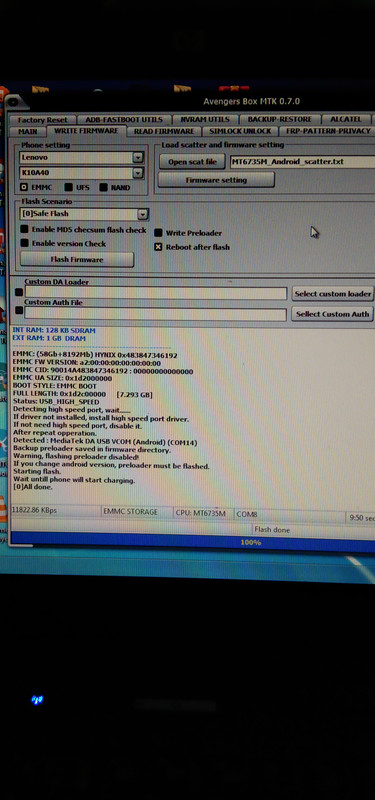Click the EMMC CID log line
Image resolution: width=375 pixels, height=800 pixels.
point(103,371)
